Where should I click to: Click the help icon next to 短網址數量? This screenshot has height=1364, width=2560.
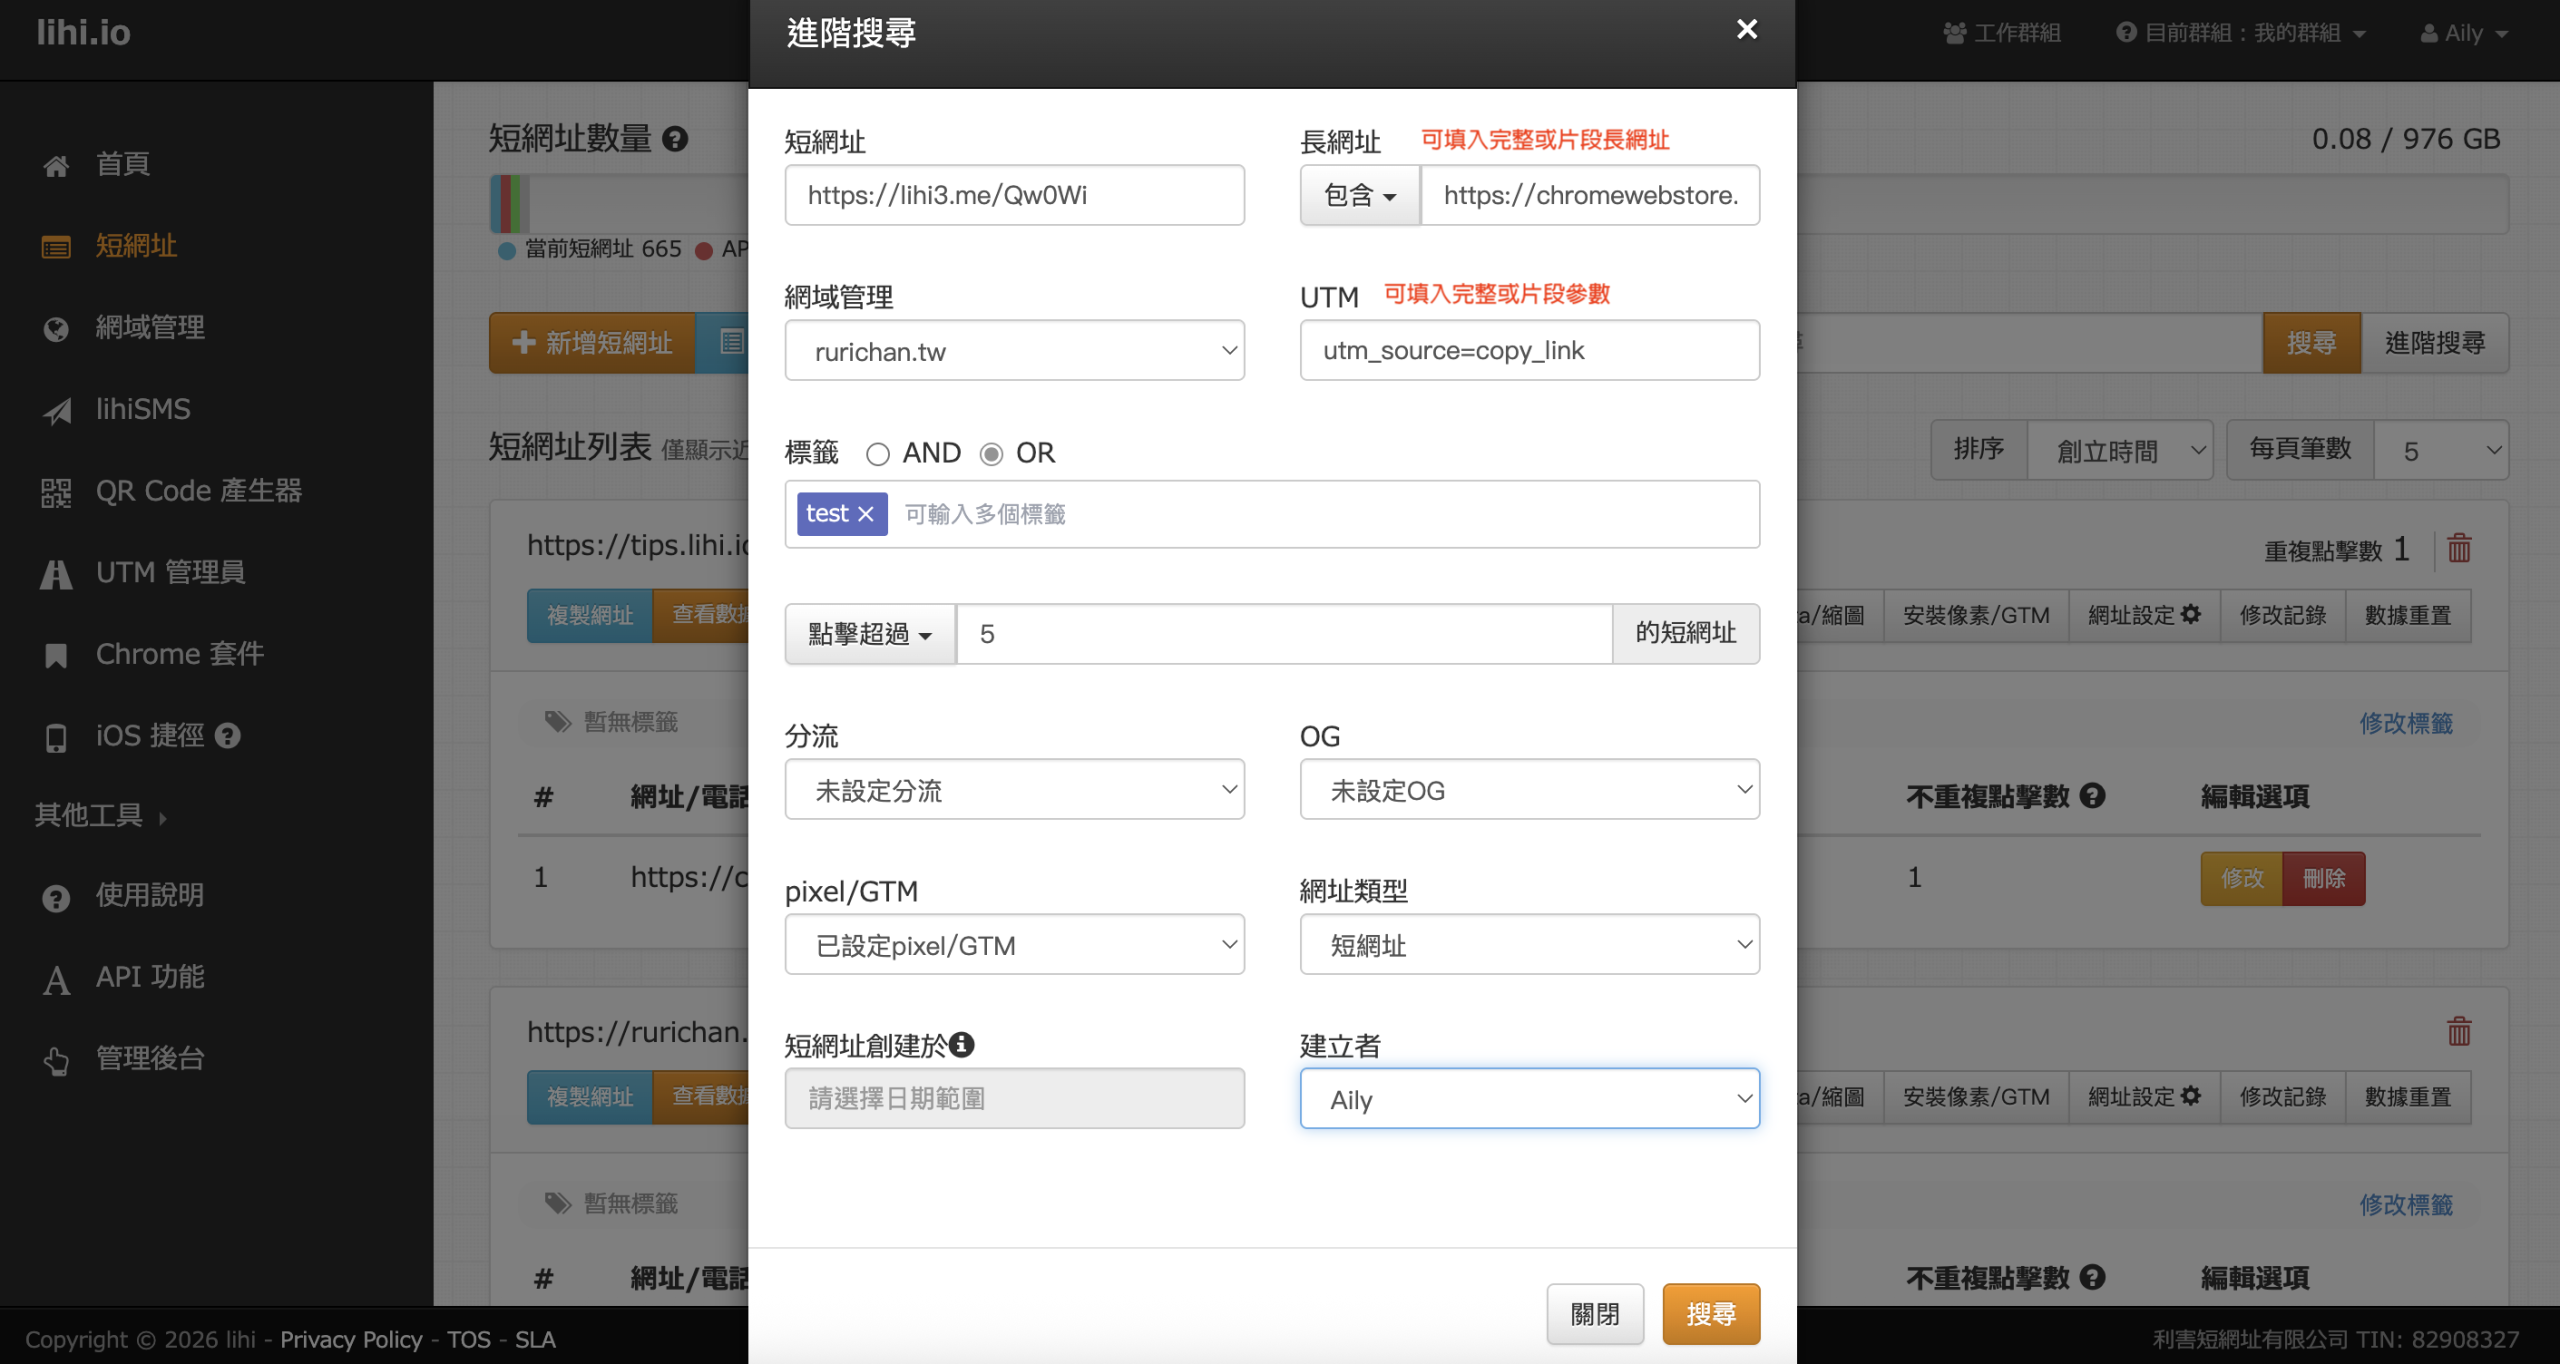point(676,139)
